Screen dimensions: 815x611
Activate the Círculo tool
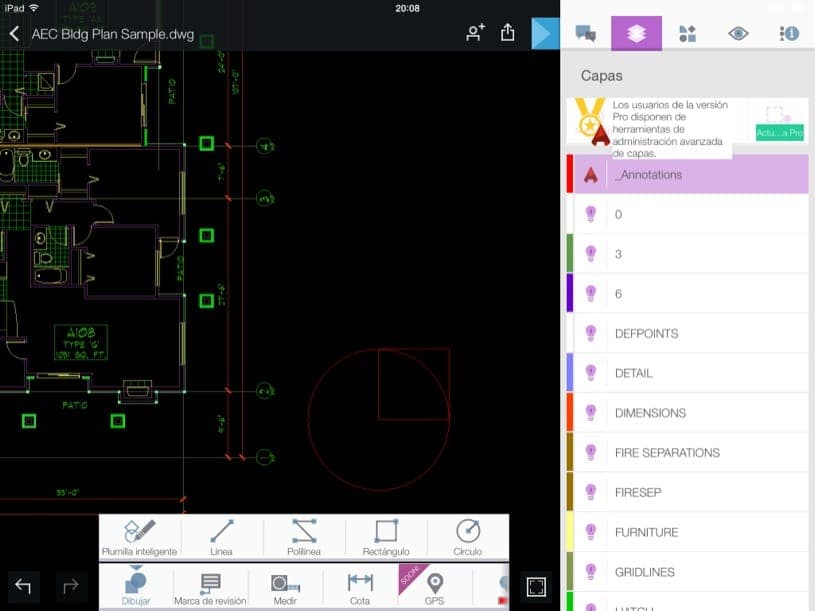click(467, 537)
